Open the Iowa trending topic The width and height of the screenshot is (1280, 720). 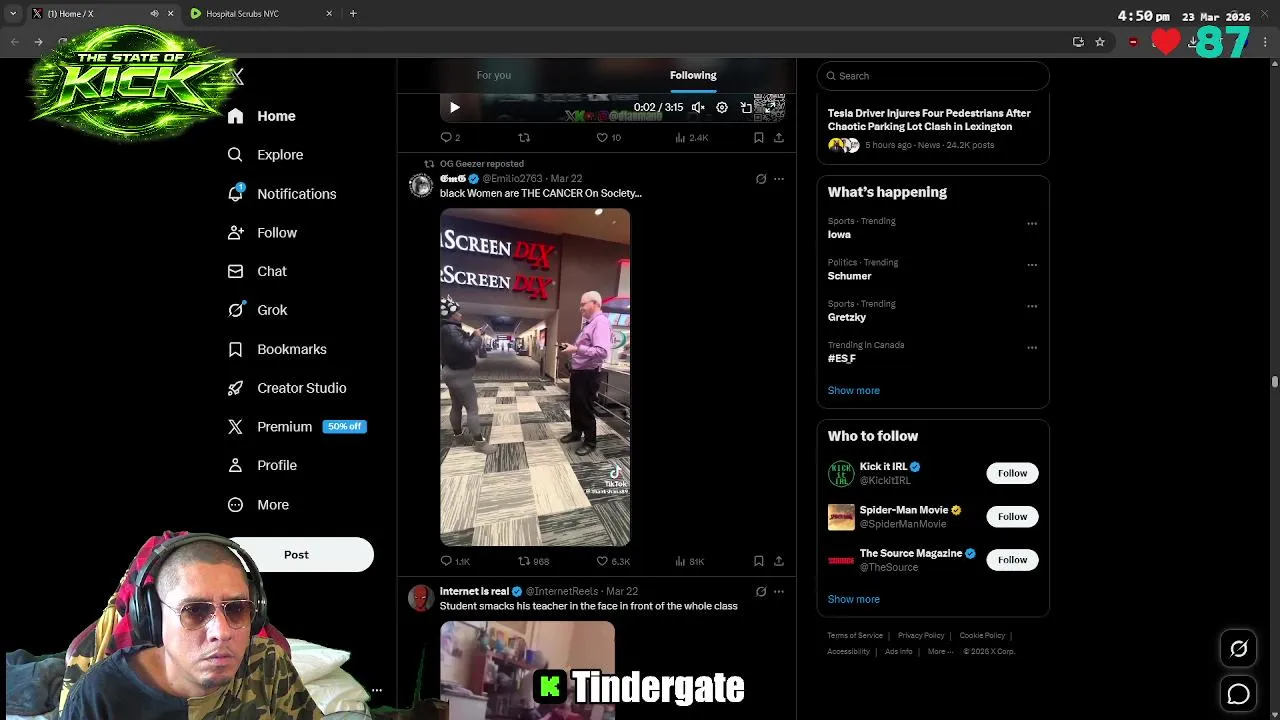coord(933,228)
